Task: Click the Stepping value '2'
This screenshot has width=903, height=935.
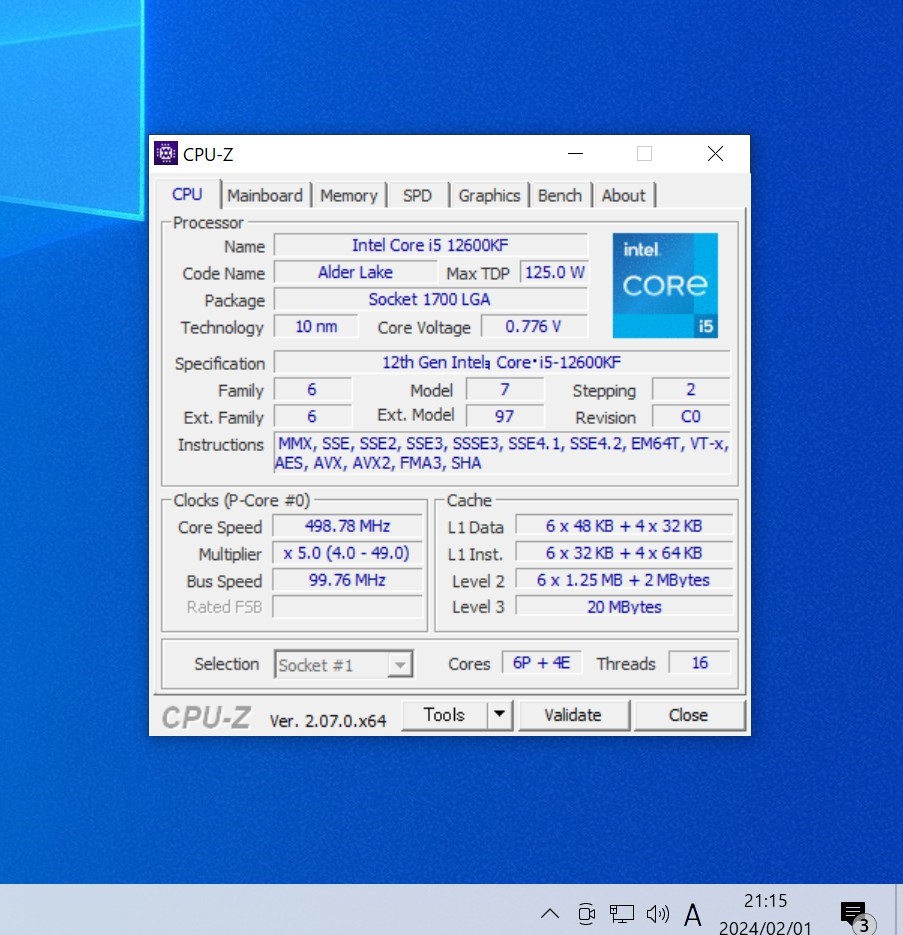Action: click(x=691, y=390)
